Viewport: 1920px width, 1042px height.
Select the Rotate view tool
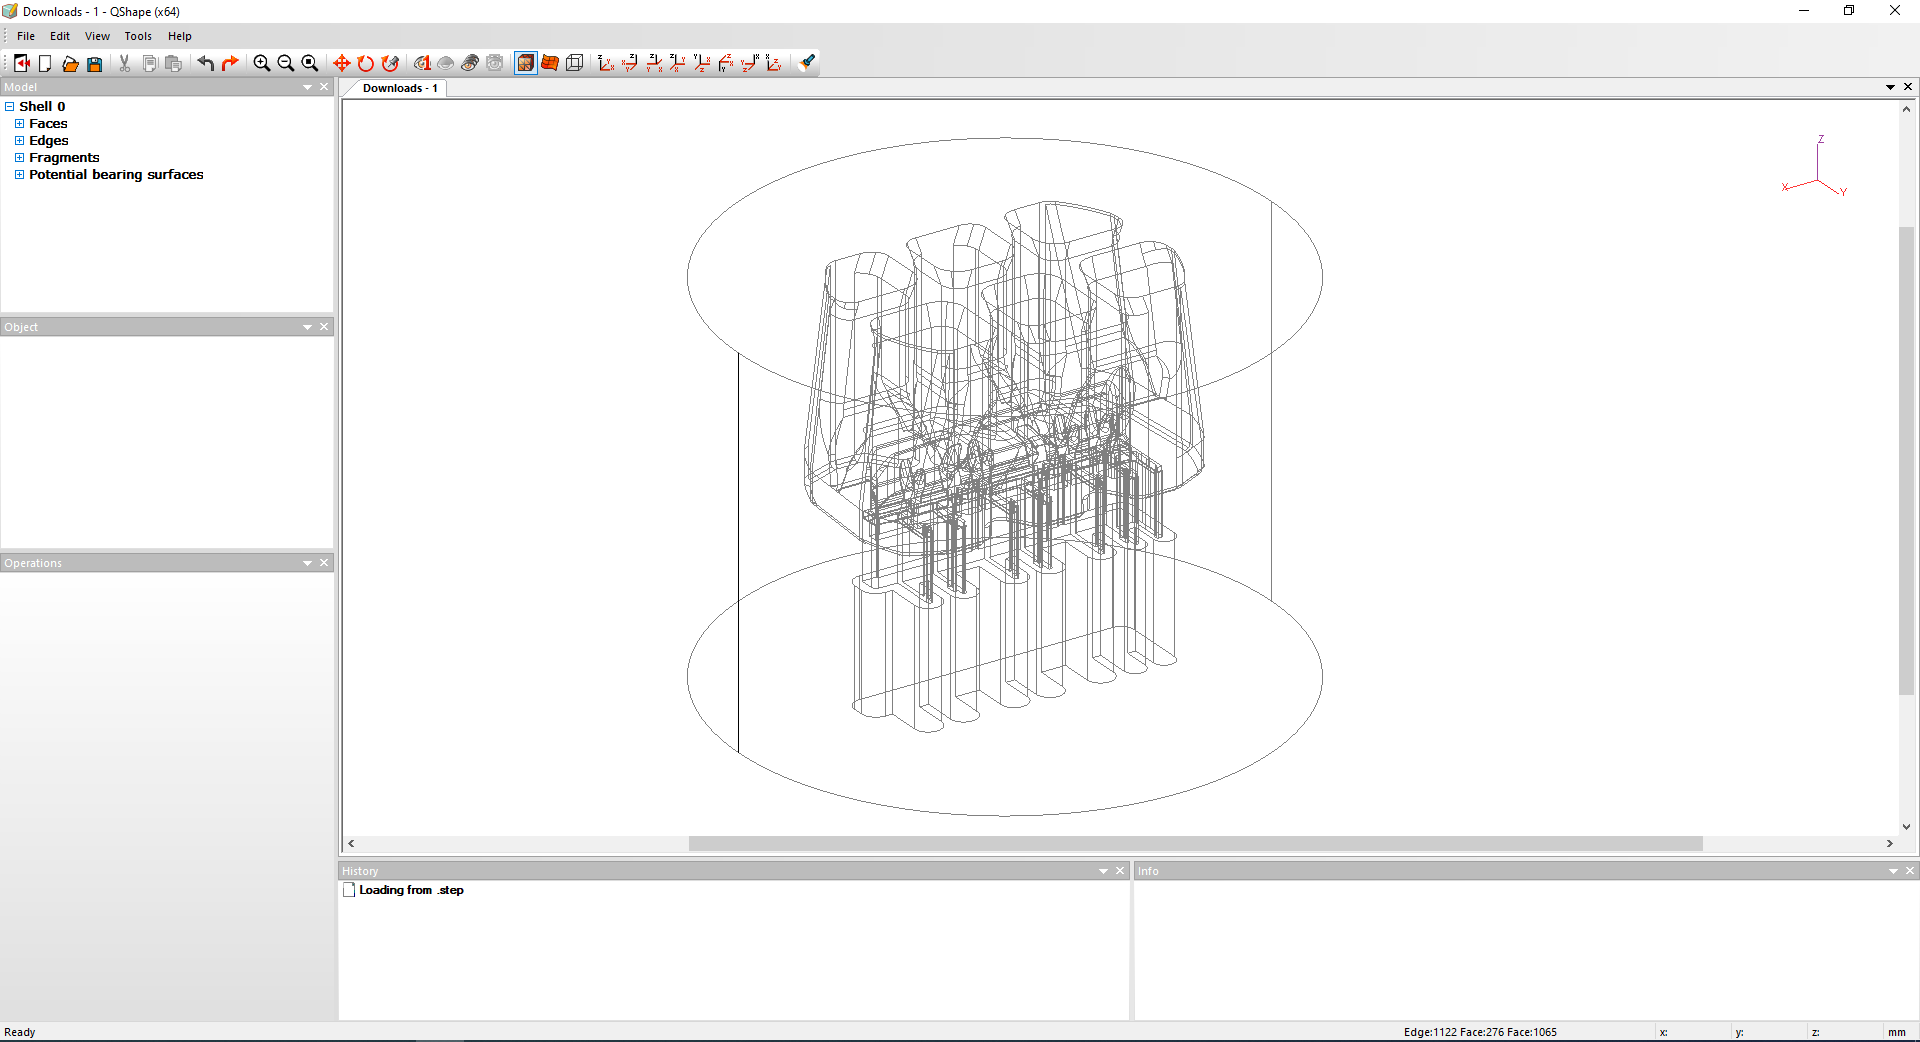pyautogui.click(x=366, y=63)
